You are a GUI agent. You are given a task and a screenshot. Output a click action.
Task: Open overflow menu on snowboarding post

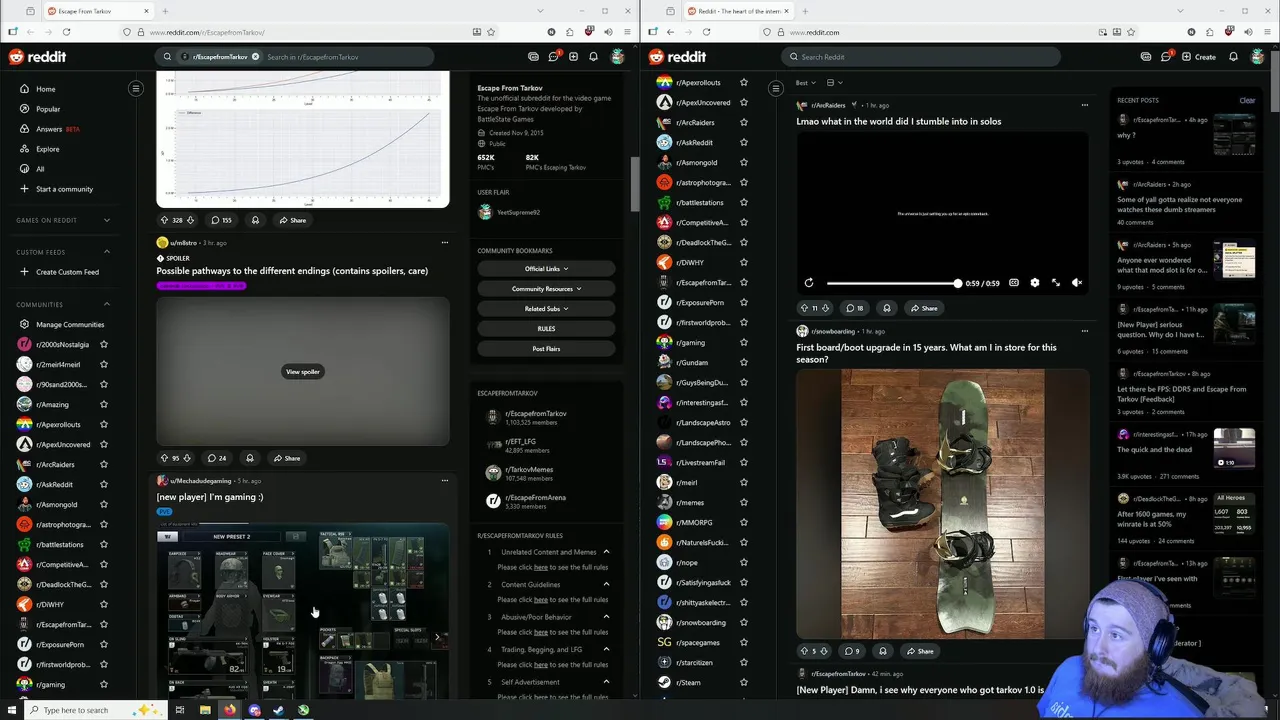pos(1084,331)
